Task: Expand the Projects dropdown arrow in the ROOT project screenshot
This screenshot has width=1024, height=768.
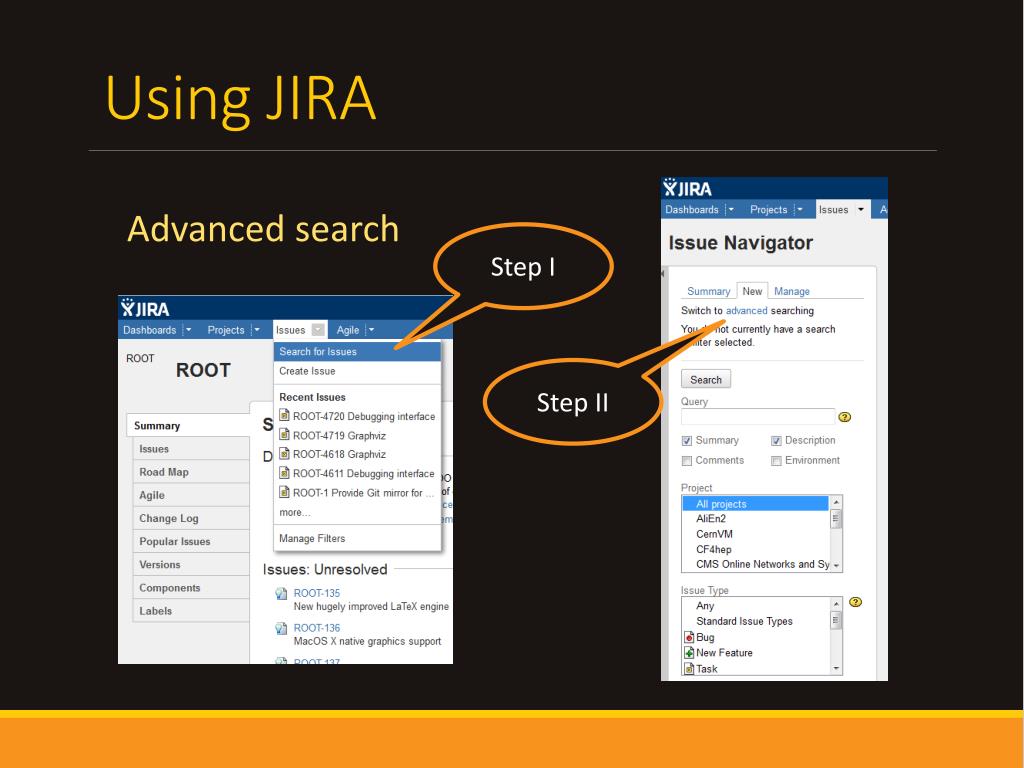Action: (257, 330)
